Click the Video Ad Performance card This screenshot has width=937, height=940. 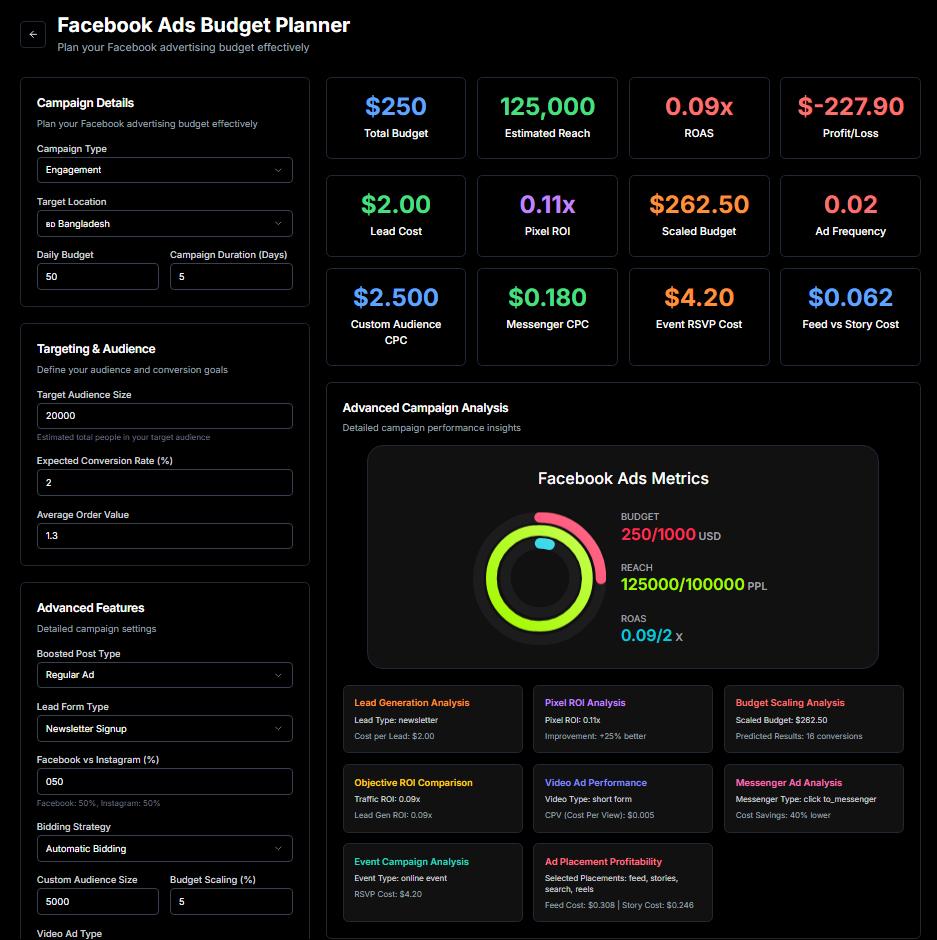[622, 798]
